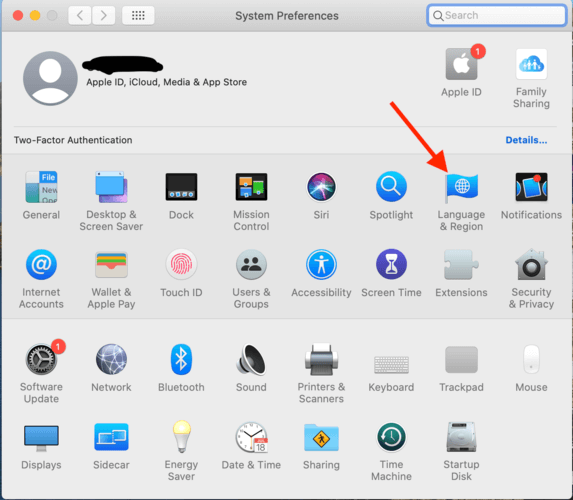Viewport: 573px width, 500px height.
Task: Open Wallet & Apple Pay pane
Action: pyautogui.click(x=111, y=265)
